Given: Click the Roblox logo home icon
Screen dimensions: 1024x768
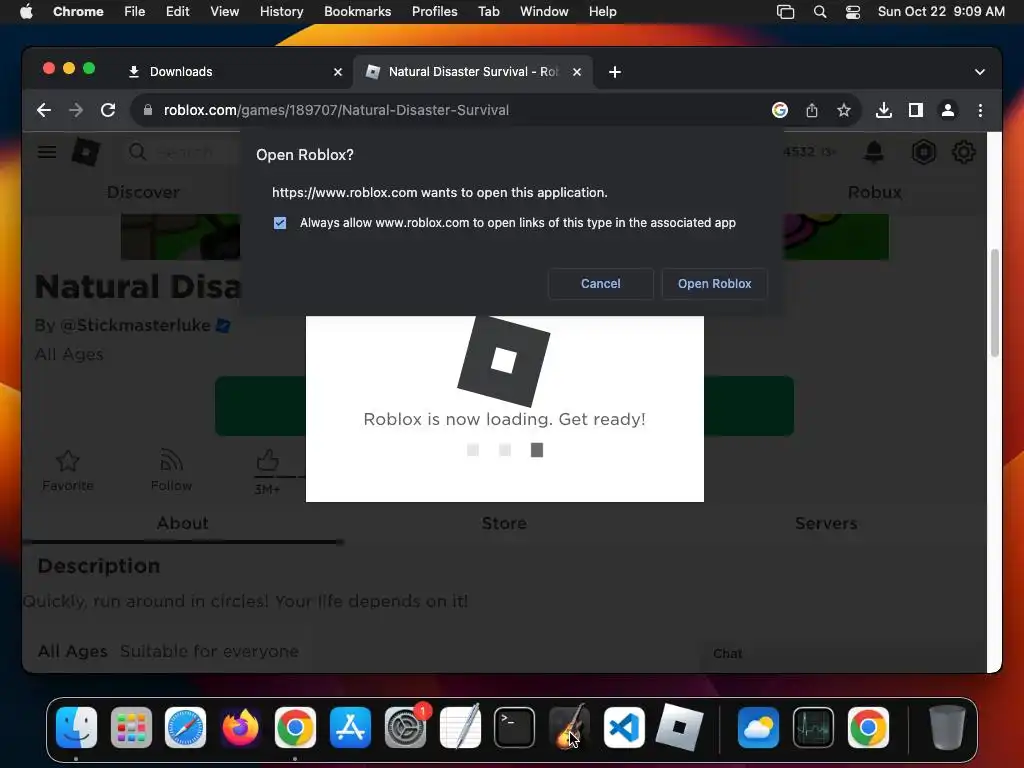Looking at the screenshot, I should pyautogui.click(x=86, y=152).
